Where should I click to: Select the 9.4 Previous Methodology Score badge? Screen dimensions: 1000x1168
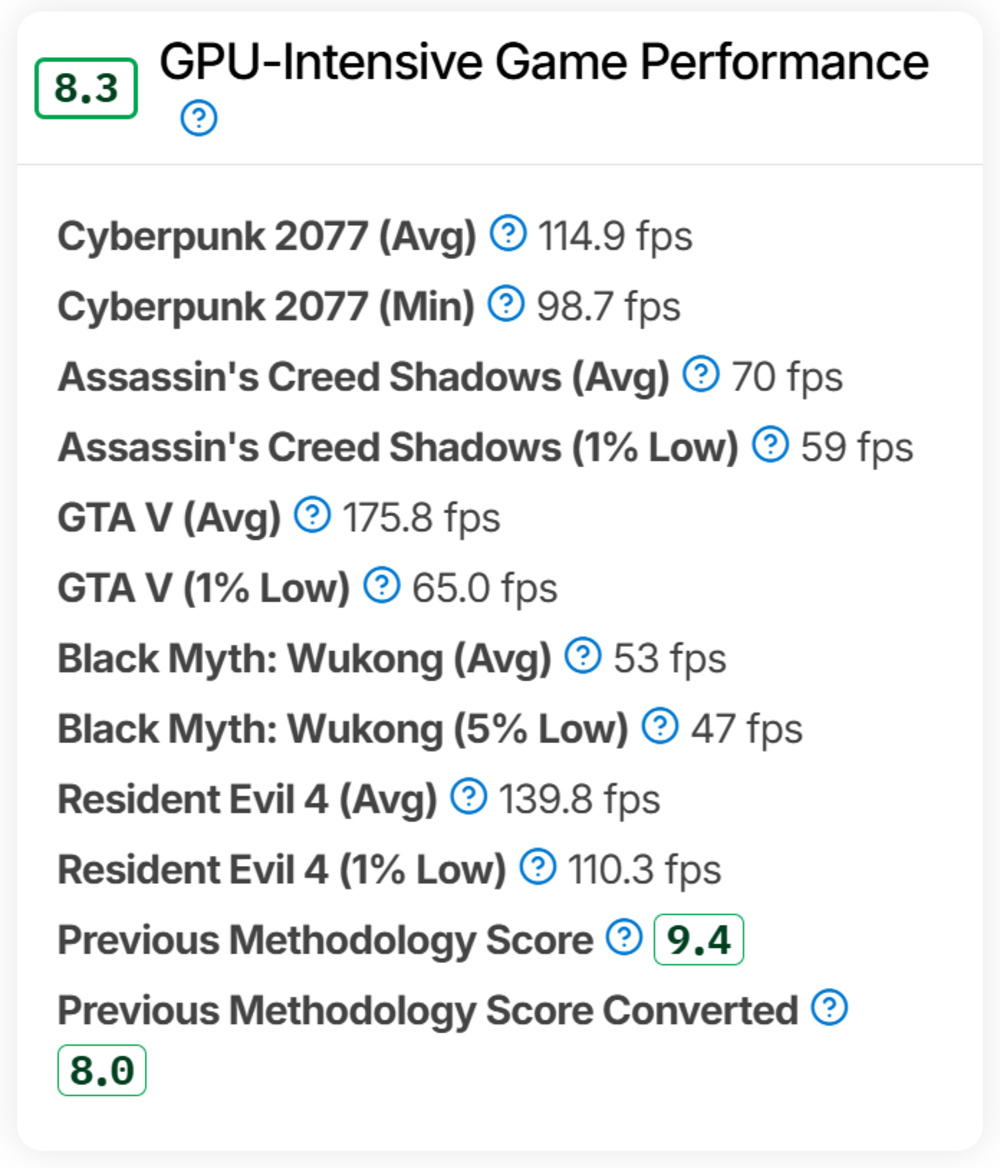699,940
